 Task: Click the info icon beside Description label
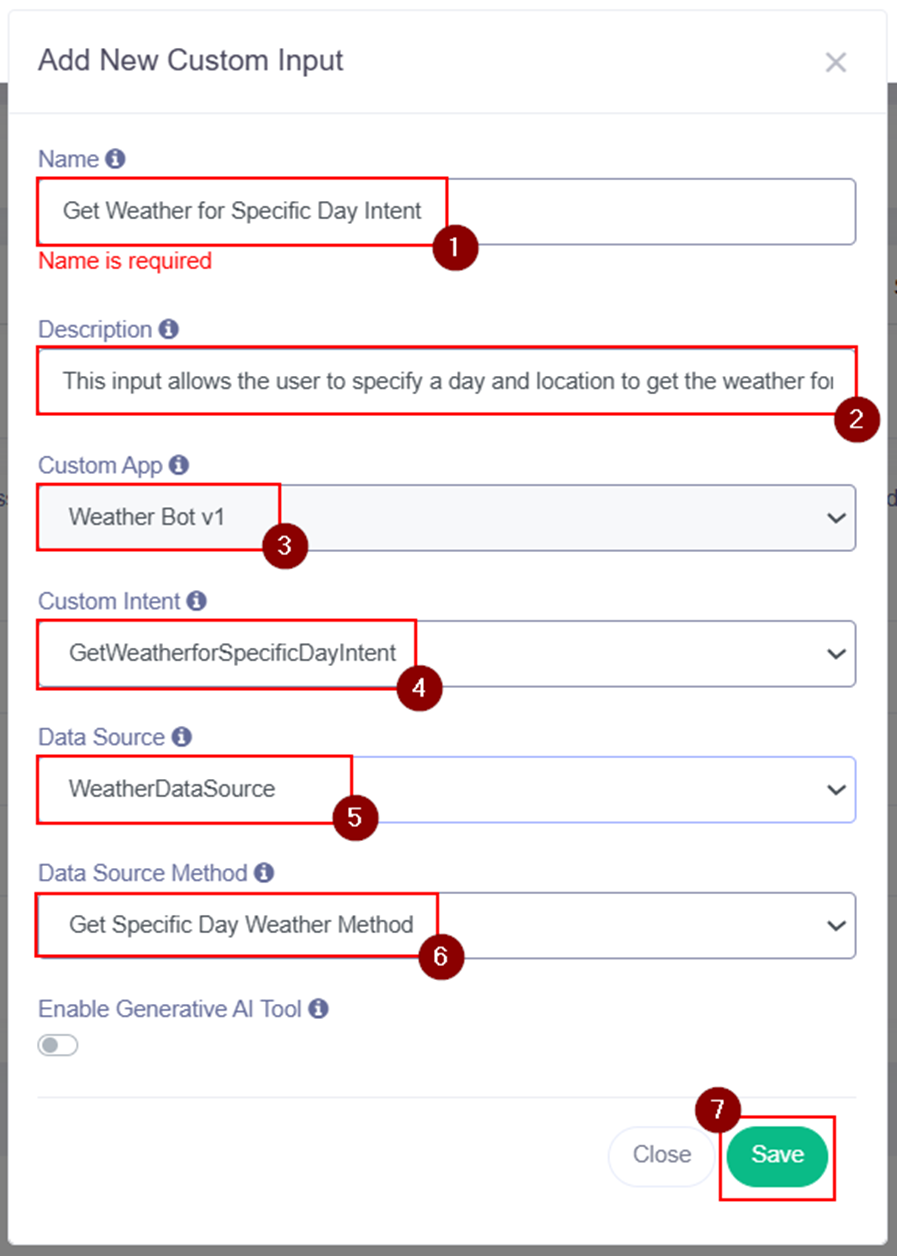coord(168,329)
